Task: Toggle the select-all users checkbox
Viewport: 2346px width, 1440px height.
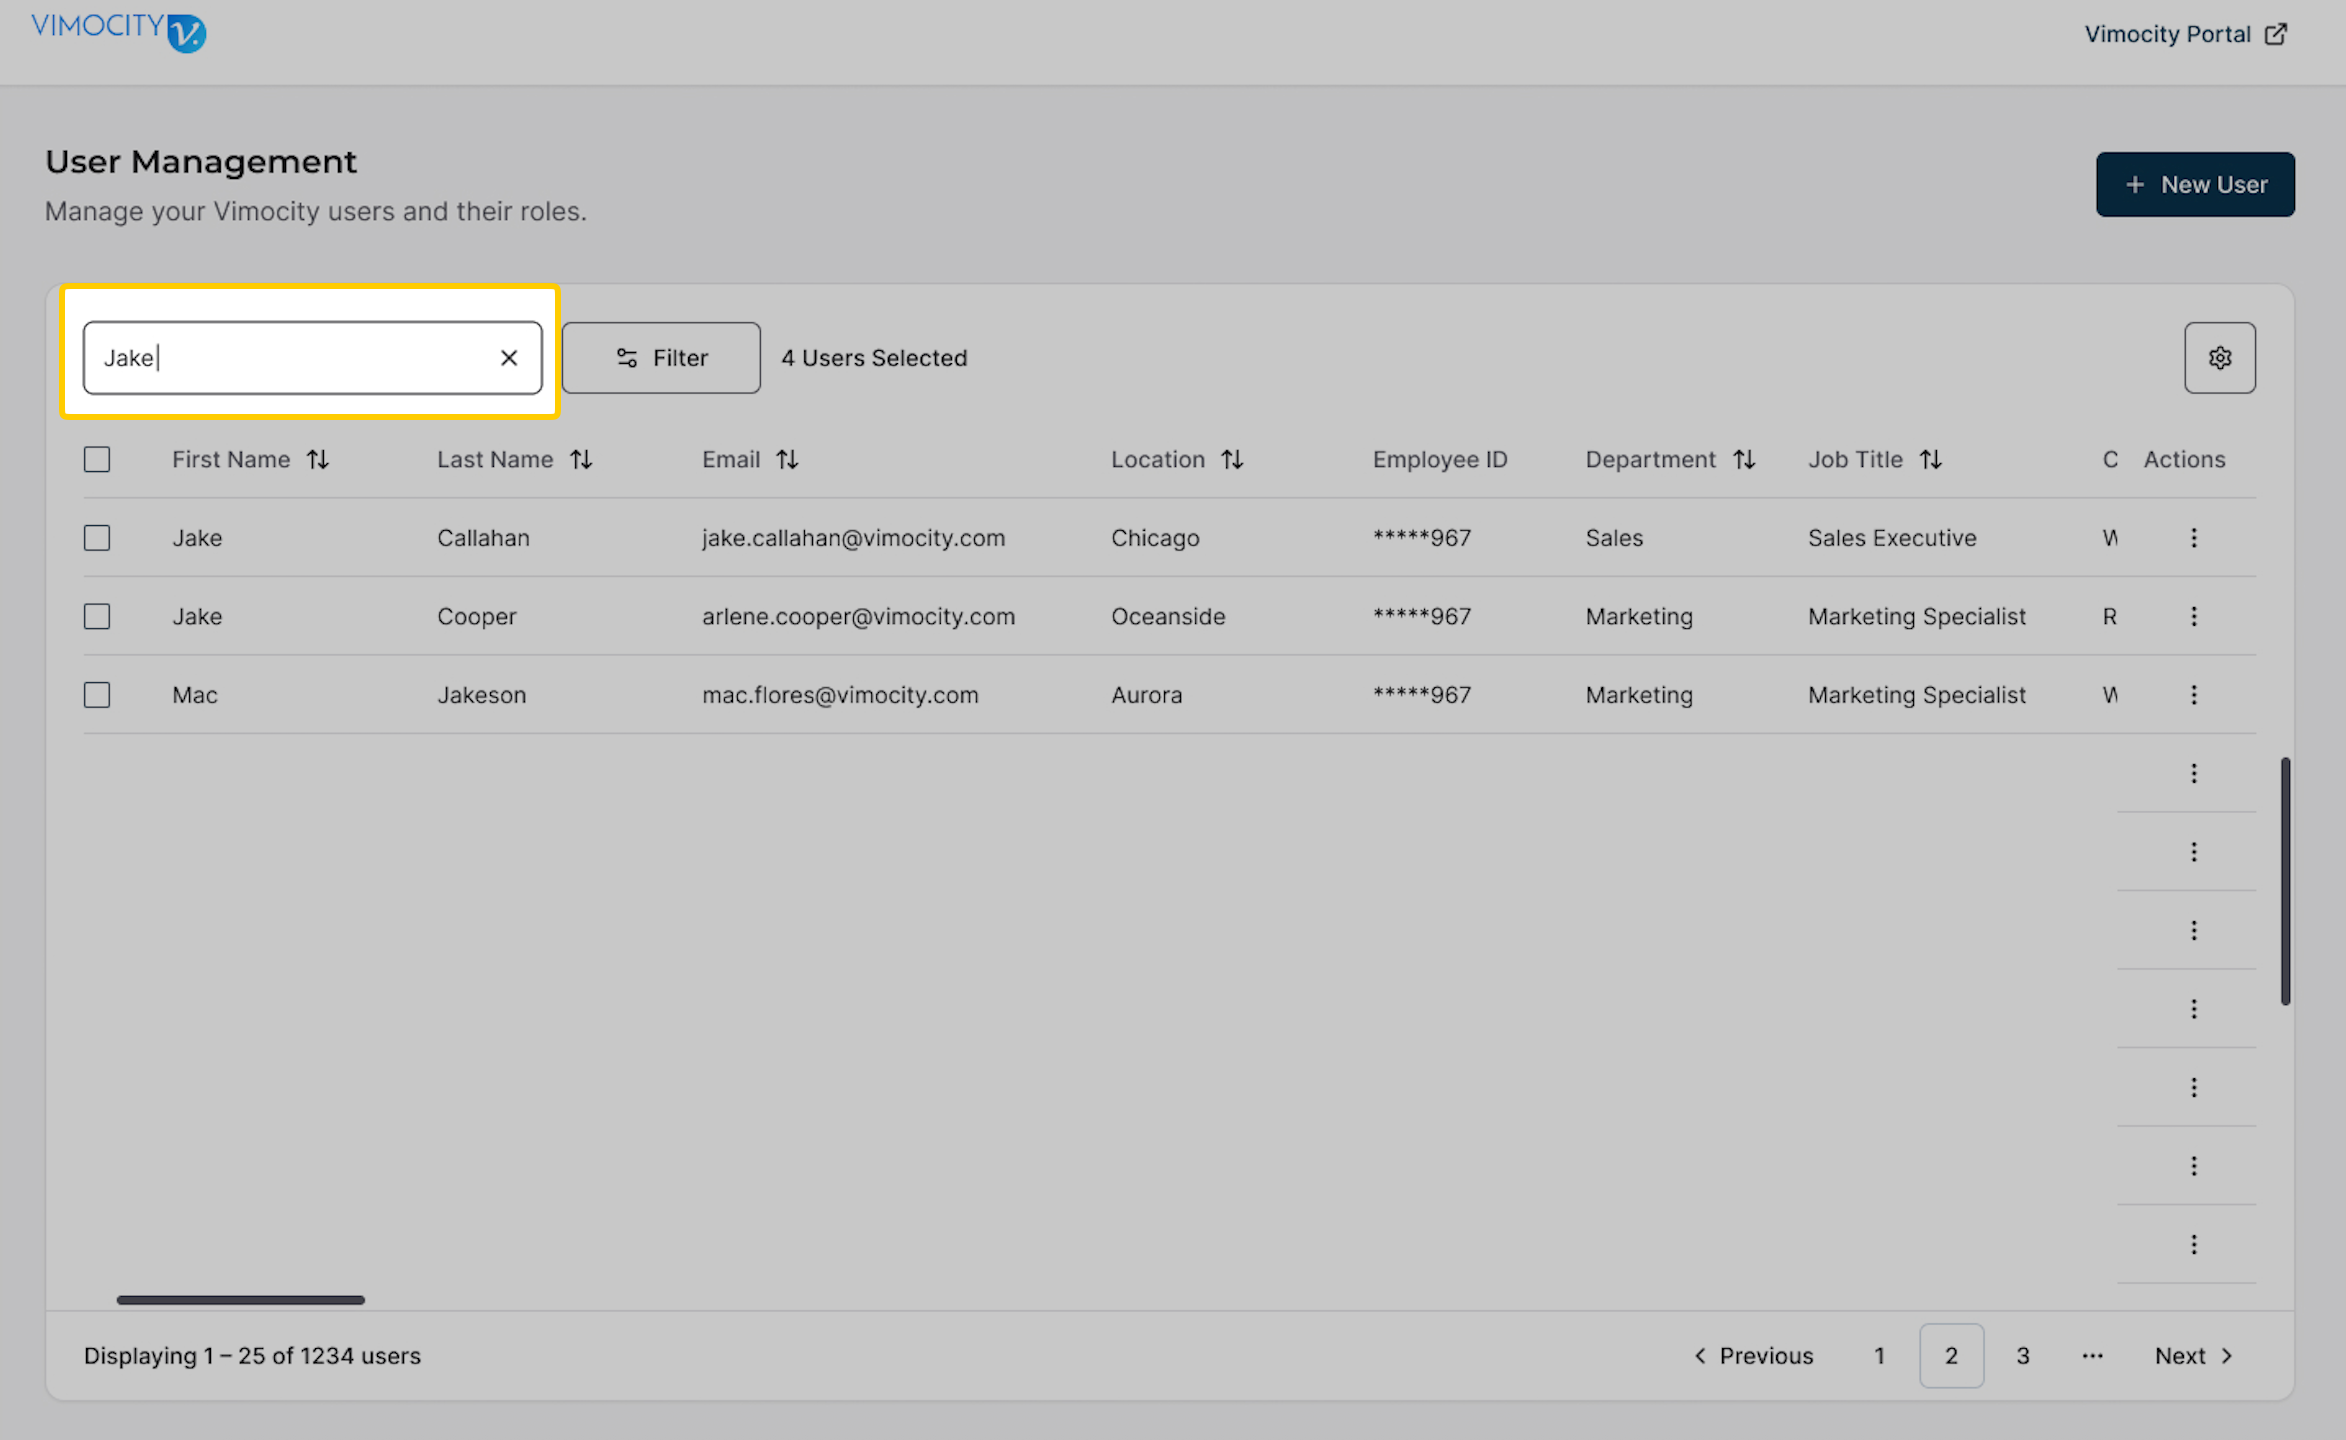Action: (97, 459)
